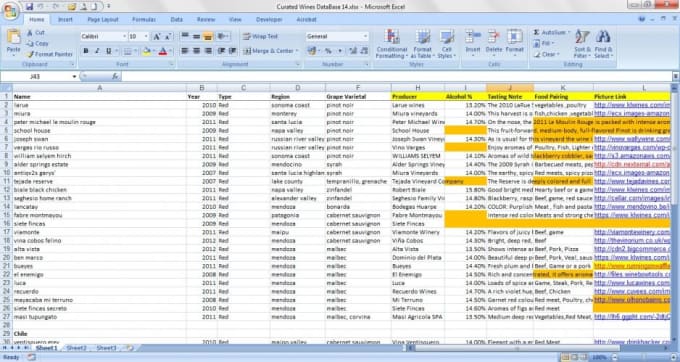Toggle Wrap Text
Screen dimensions: 680x362
(260, 36)
